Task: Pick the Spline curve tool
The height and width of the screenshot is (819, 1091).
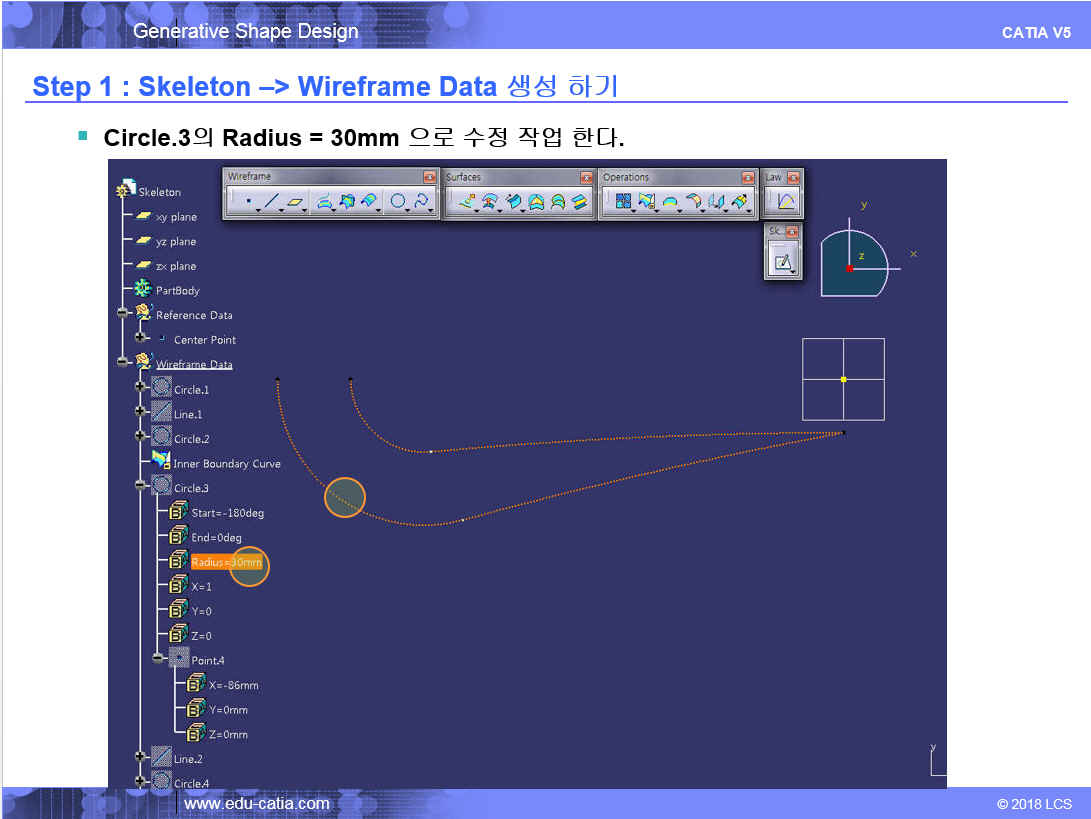Action: [x=422, y=201]
